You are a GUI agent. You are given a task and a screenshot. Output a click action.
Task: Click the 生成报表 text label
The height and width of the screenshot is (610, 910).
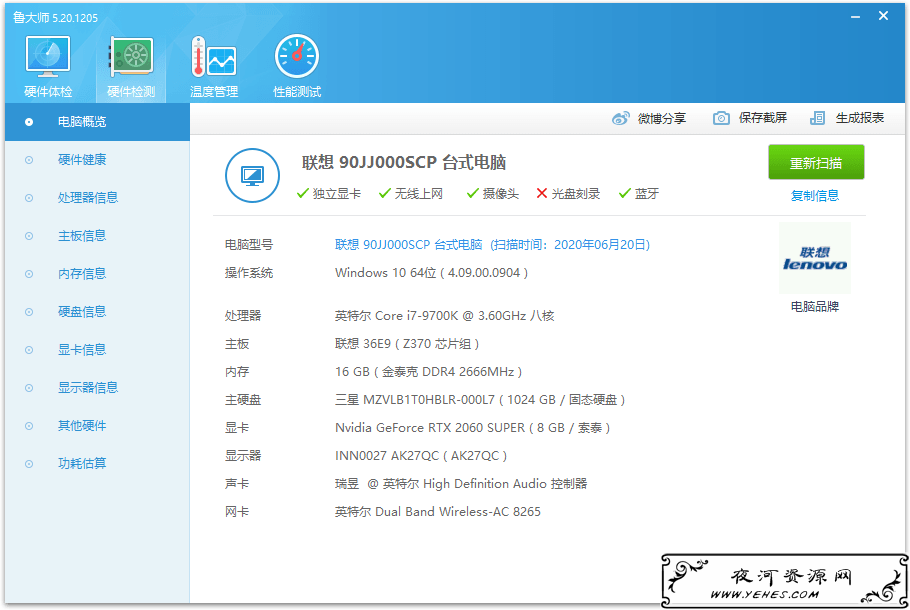tap(860, 118)
